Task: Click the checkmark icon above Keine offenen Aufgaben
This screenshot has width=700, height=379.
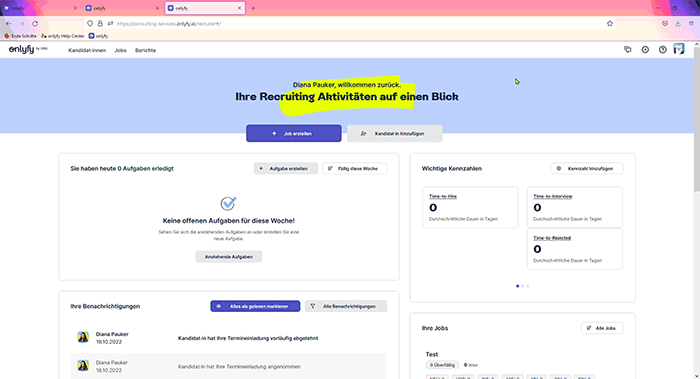Action: (x=229, y=204)
